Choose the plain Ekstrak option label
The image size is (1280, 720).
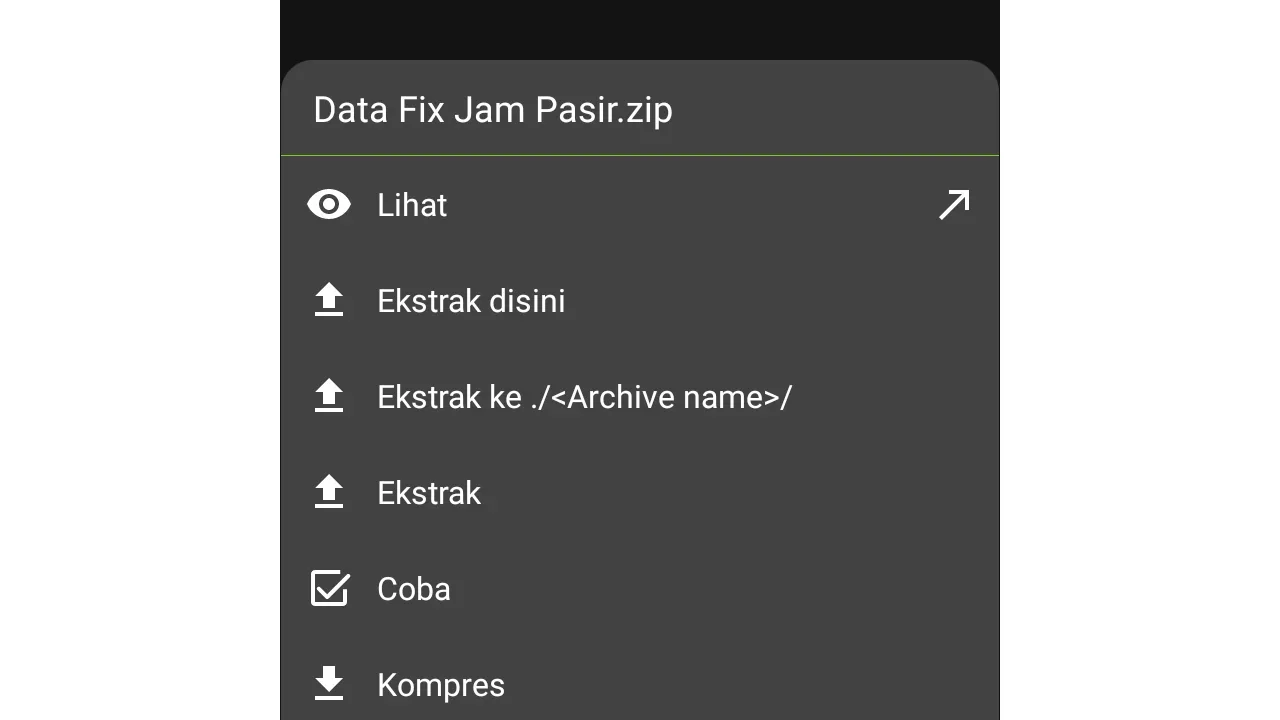[x=429, y=493]
